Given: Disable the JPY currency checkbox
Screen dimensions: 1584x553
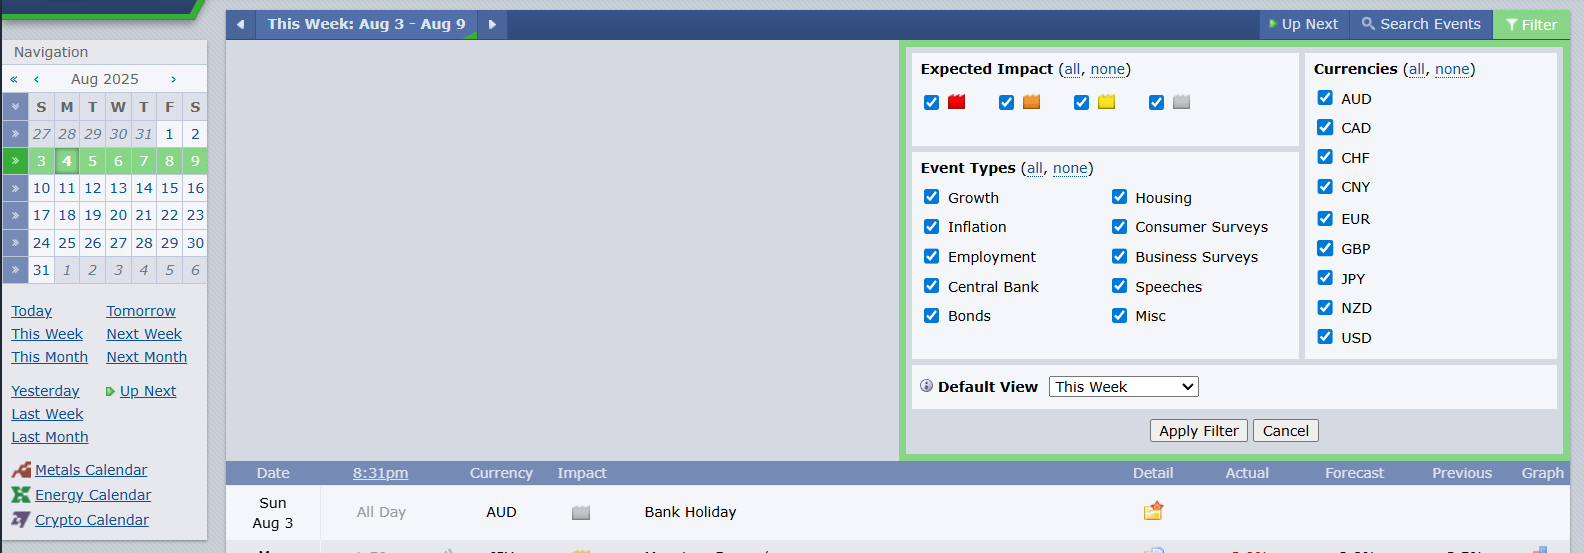Looking at the screenshot, I should [x=1325, y=278].
